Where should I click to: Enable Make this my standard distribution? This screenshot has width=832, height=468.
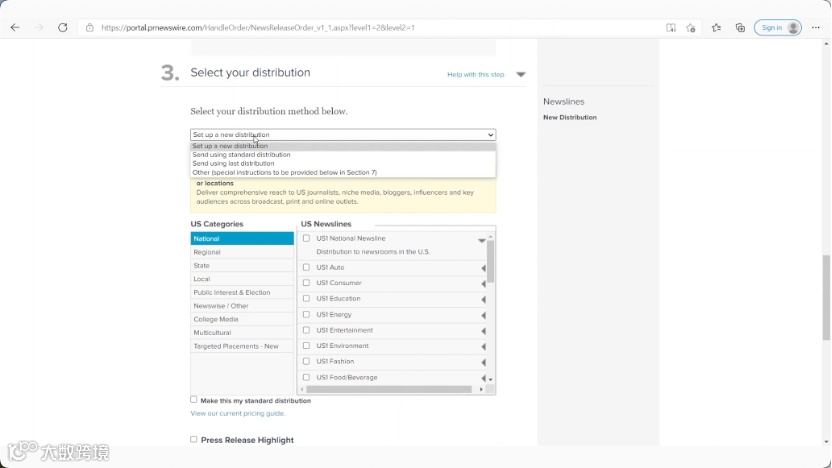[x=194, y=400]
